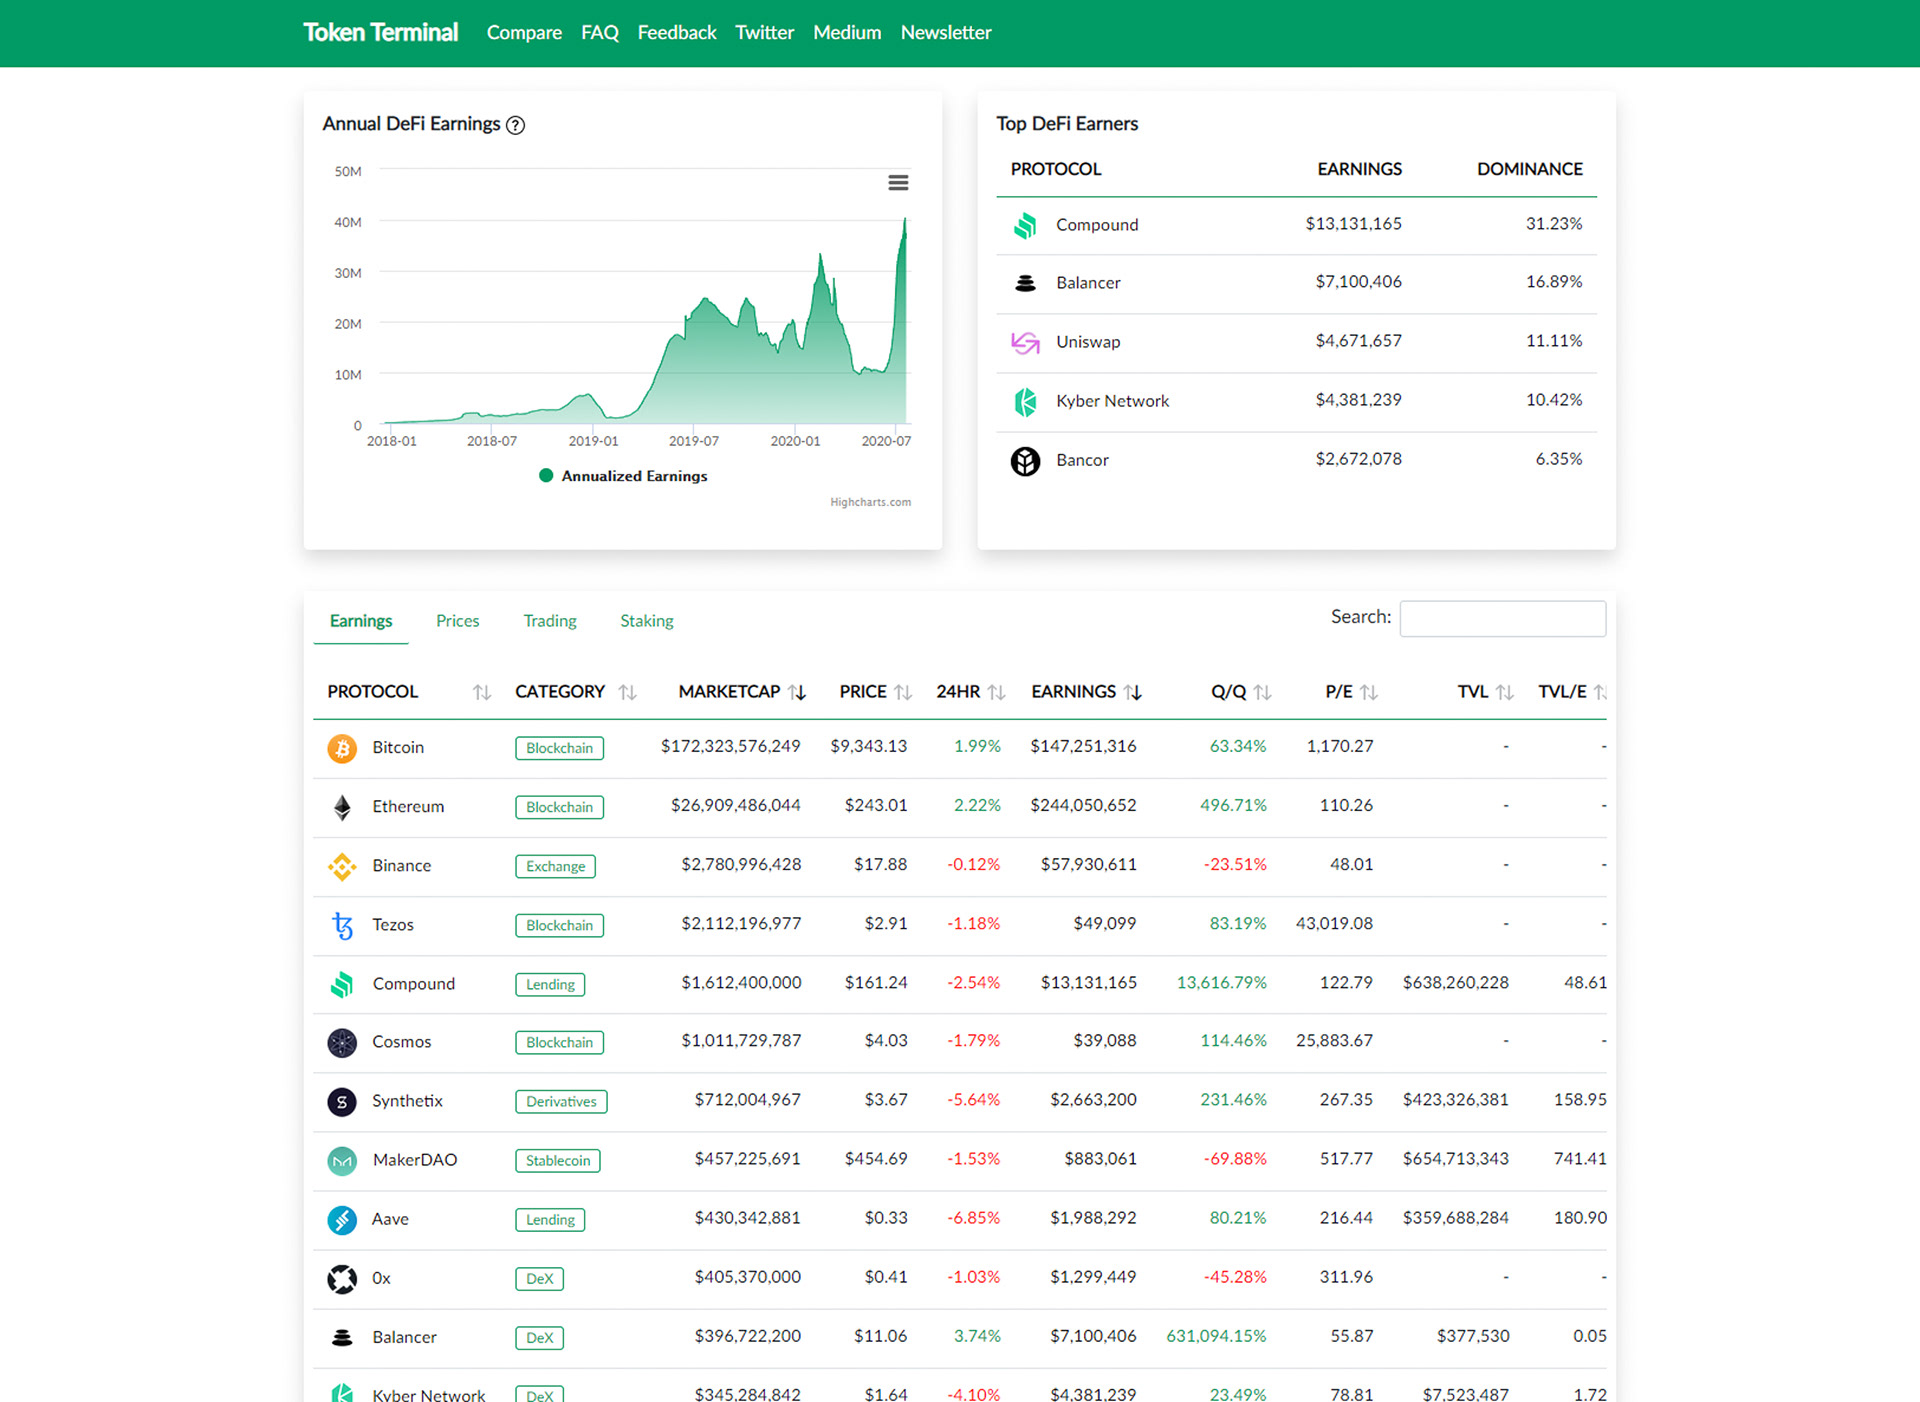Click the 0x logo in the table
The width and height of the screenshot is (1920, 1402).
(x=342, y=1278)
